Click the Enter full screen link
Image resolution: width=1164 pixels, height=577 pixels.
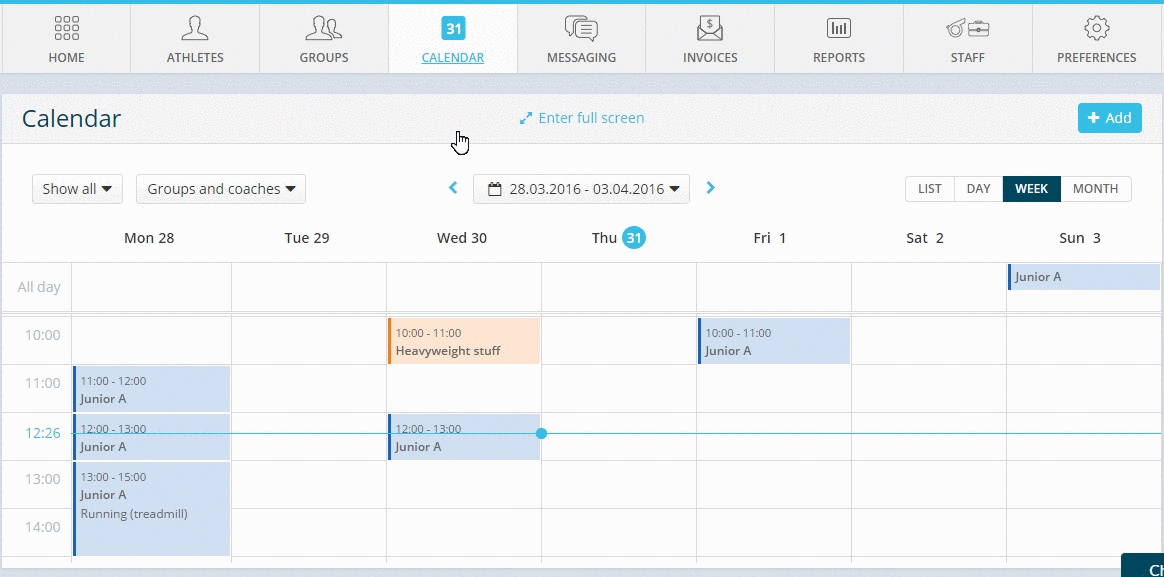pos(581,118)
